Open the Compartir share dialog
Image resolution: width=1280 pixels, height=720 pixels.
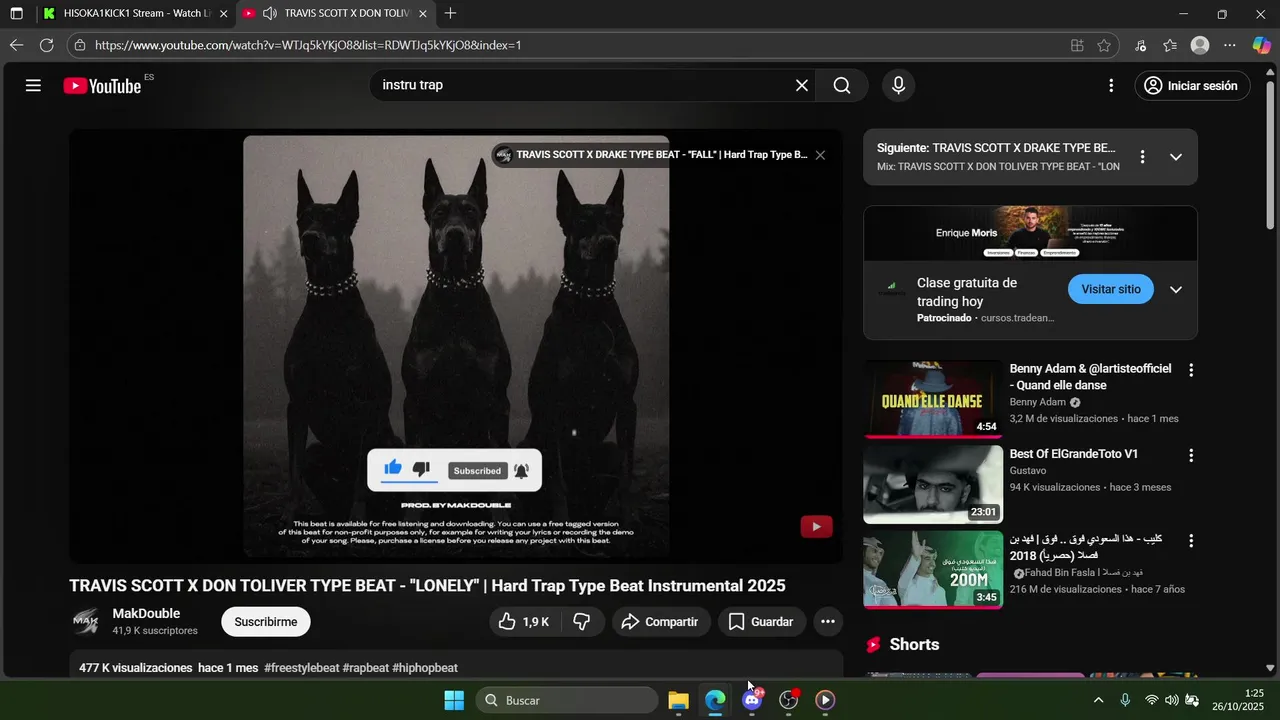(661, 622)
